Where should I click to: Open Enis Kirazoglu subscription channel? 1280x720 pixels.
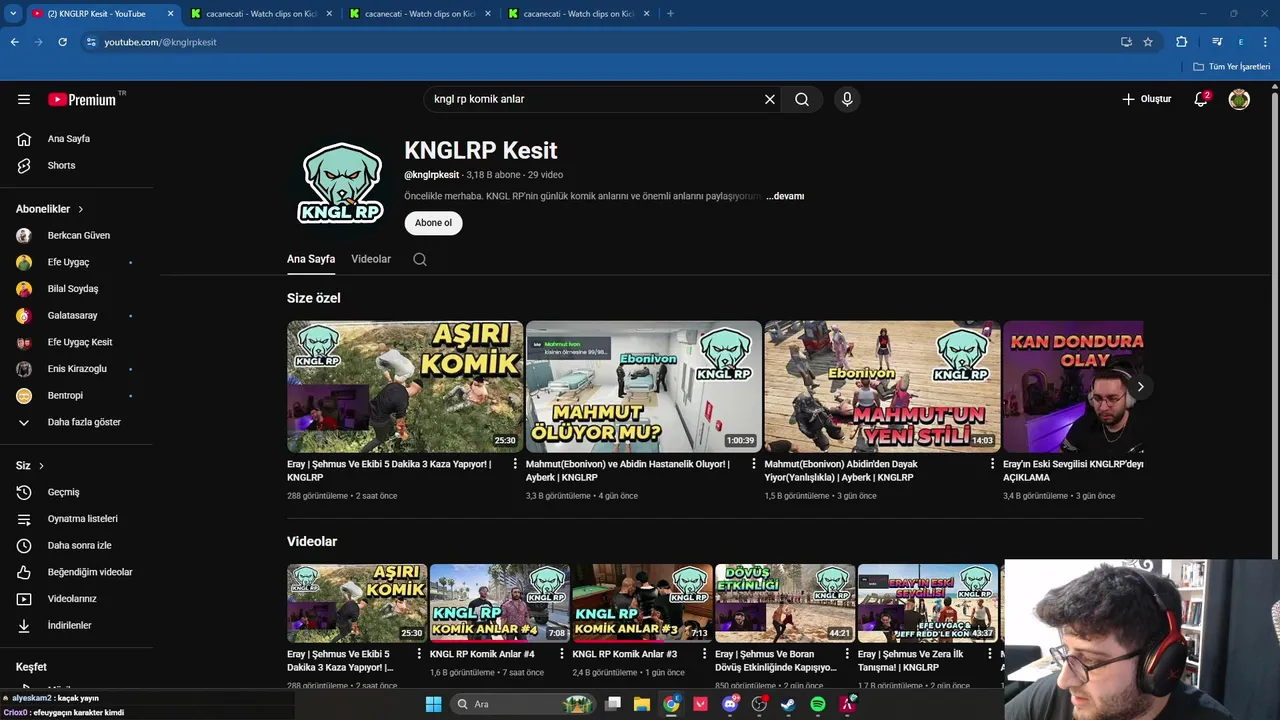pyautogui.click(x=76, y=369)
